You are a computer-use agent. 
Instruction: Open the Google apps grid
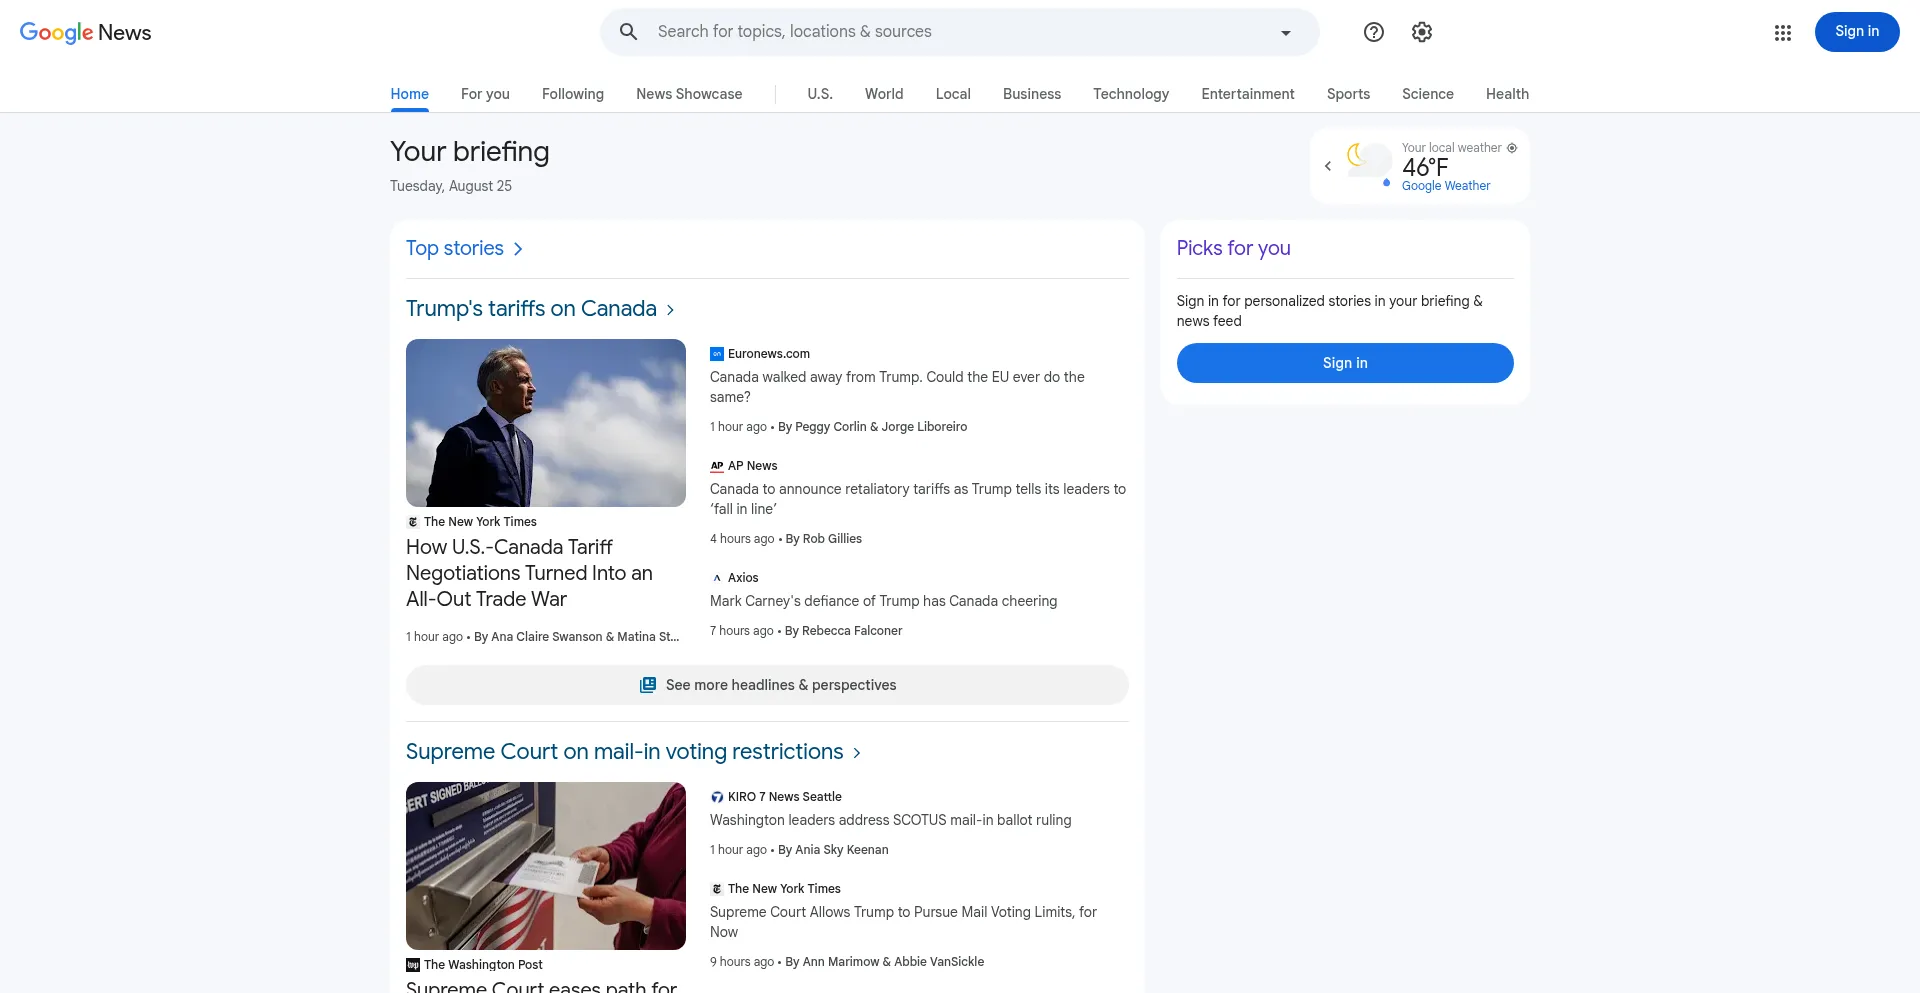click(x=1783, y=33)
